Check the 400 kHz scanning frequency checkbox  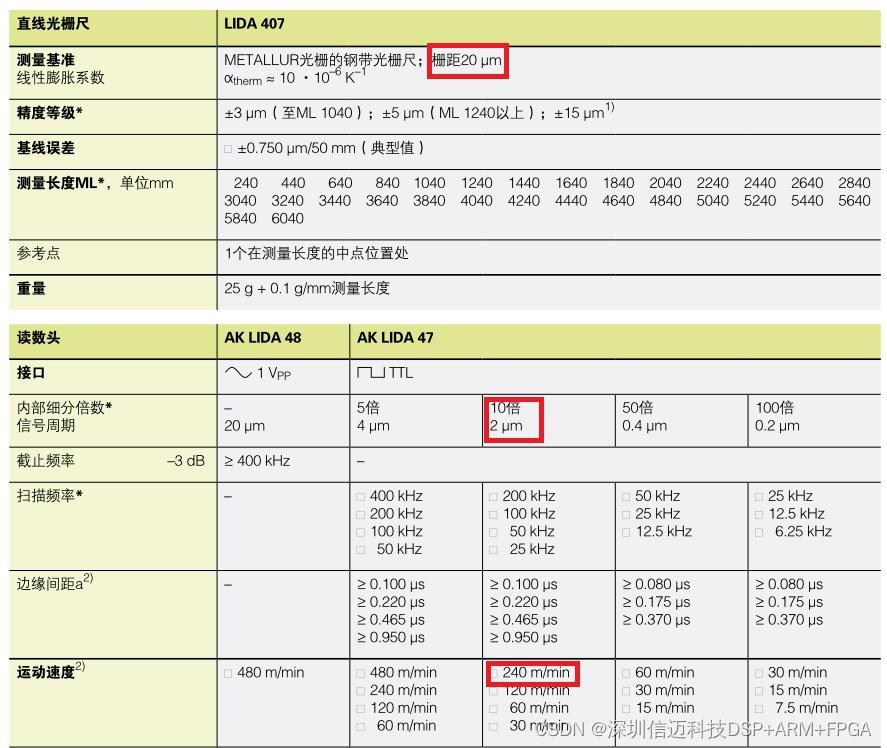[x=361, y=496]
